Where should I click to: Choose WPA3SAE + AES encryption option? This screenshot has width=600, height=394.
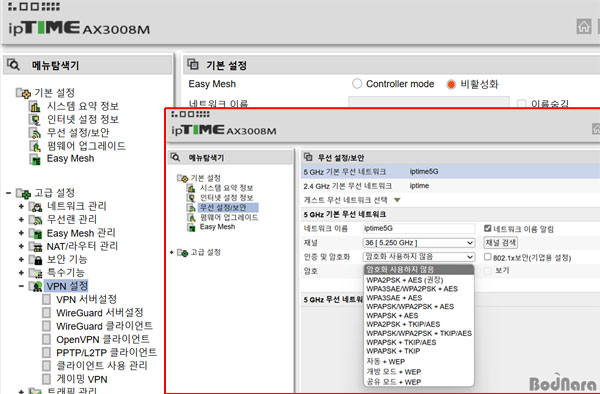click(394, 298)
